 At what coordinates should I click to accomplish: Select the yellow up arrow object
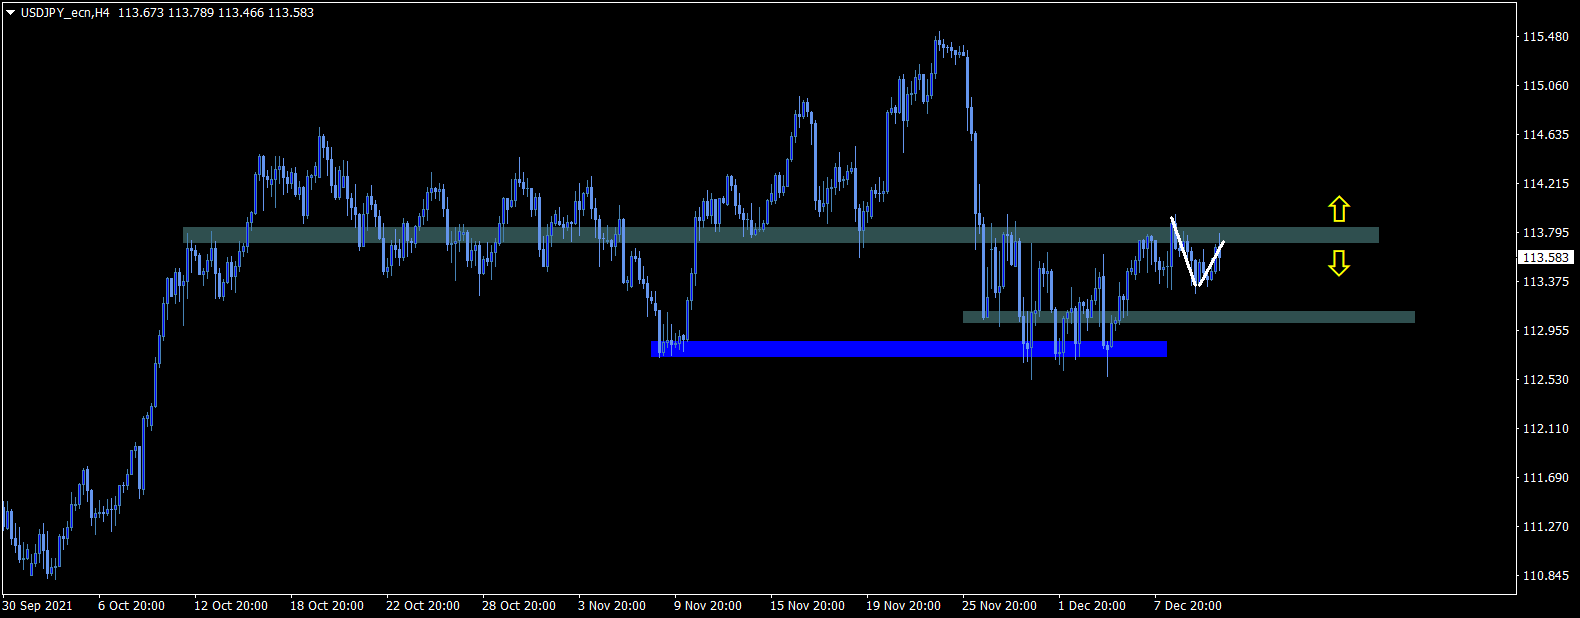1339,209
